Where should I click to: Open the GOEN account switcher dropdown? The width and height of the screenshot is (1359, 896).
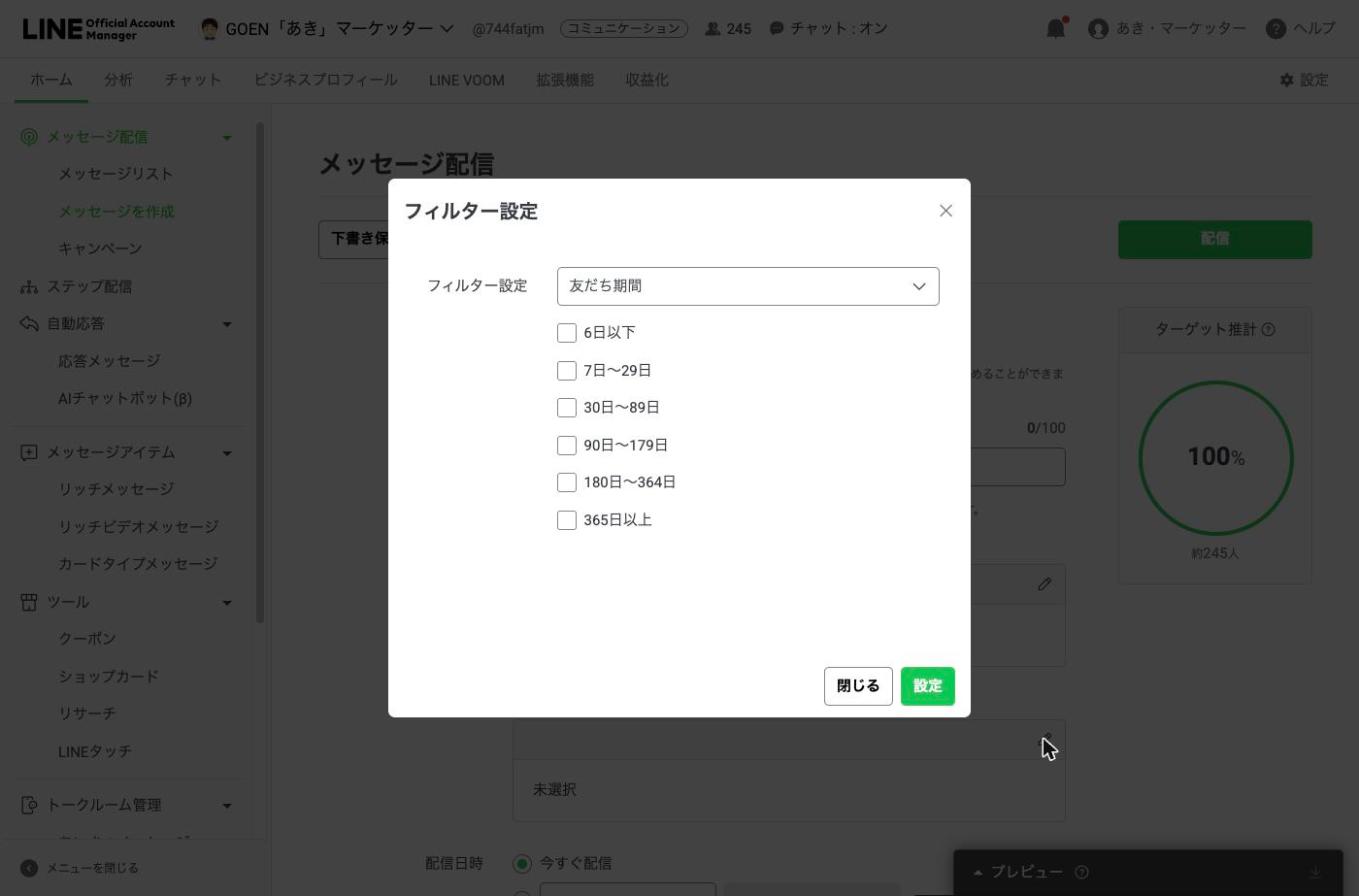click(327, 28)
